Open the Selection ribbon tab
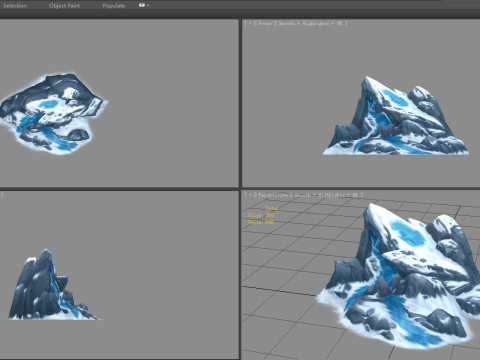 pyautogui.click(x=15, y=5)
